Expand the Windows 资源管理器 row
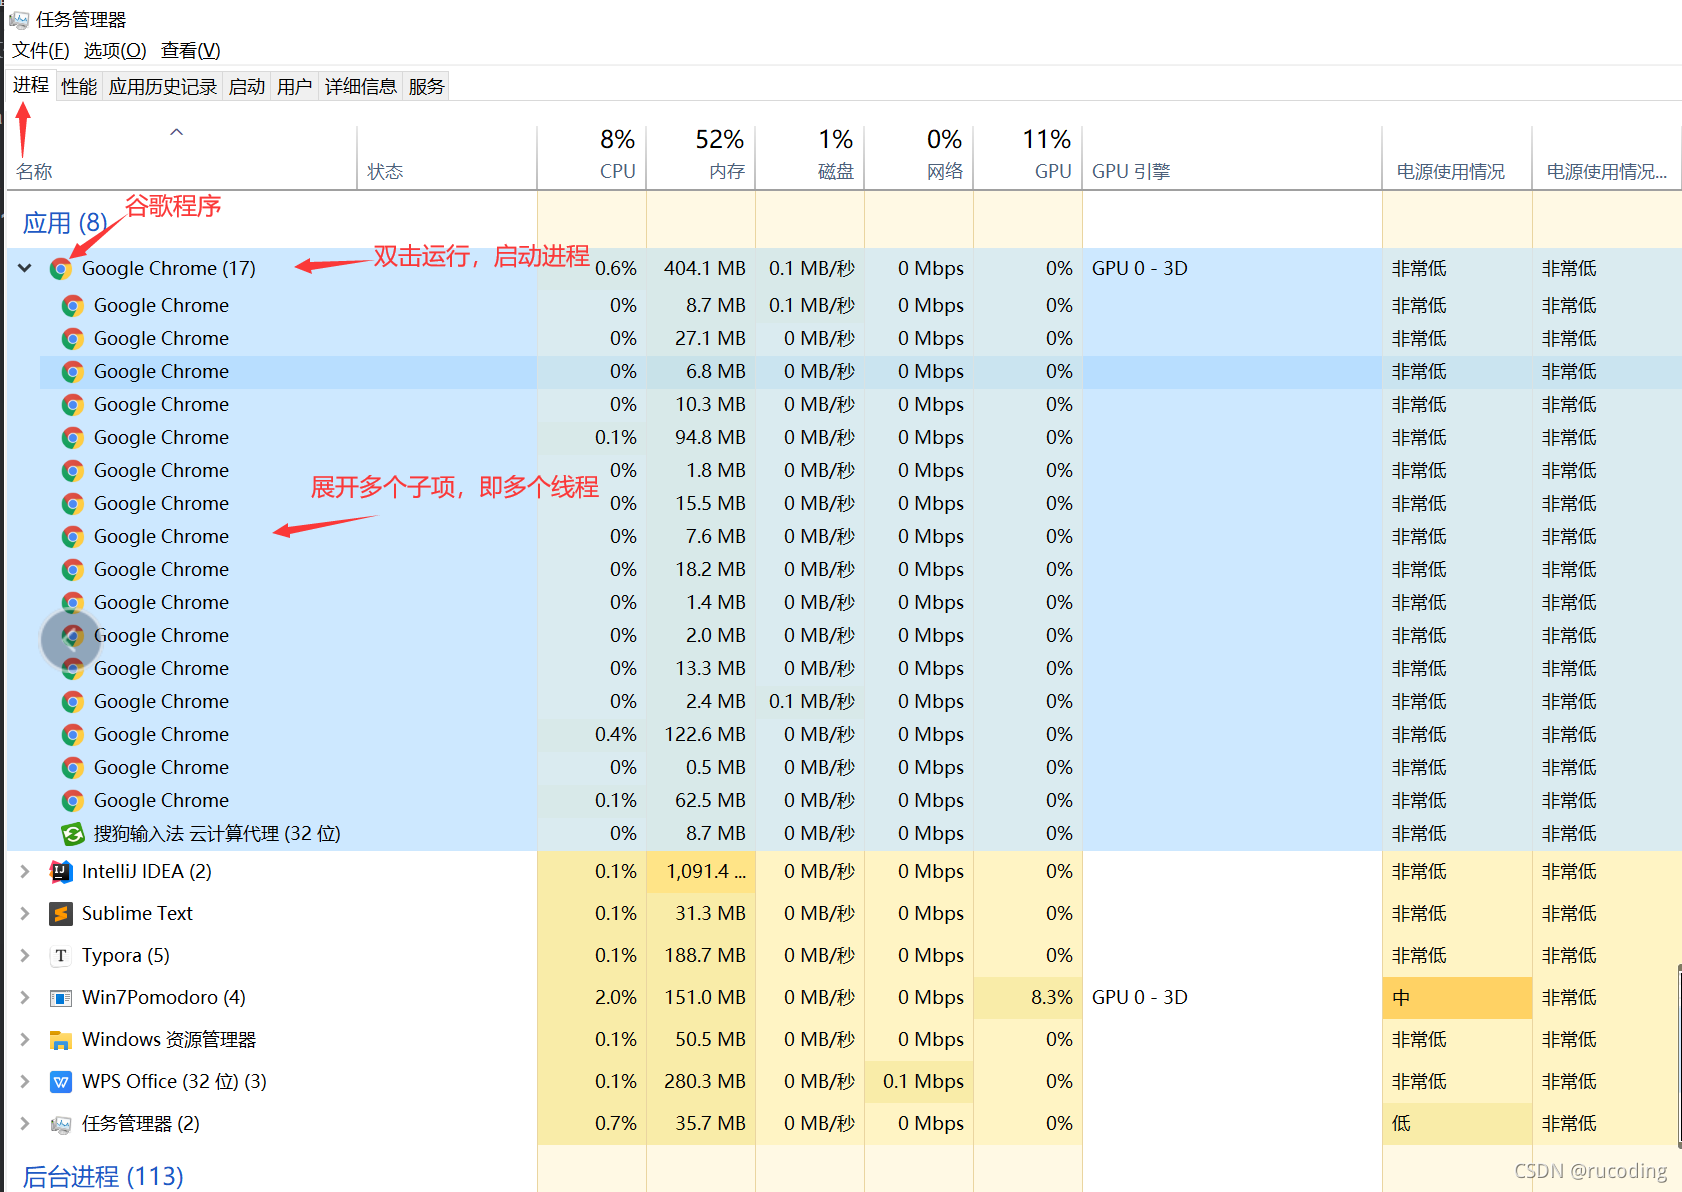This screenshot has height=1192, width=1682. coord(25,1040)
